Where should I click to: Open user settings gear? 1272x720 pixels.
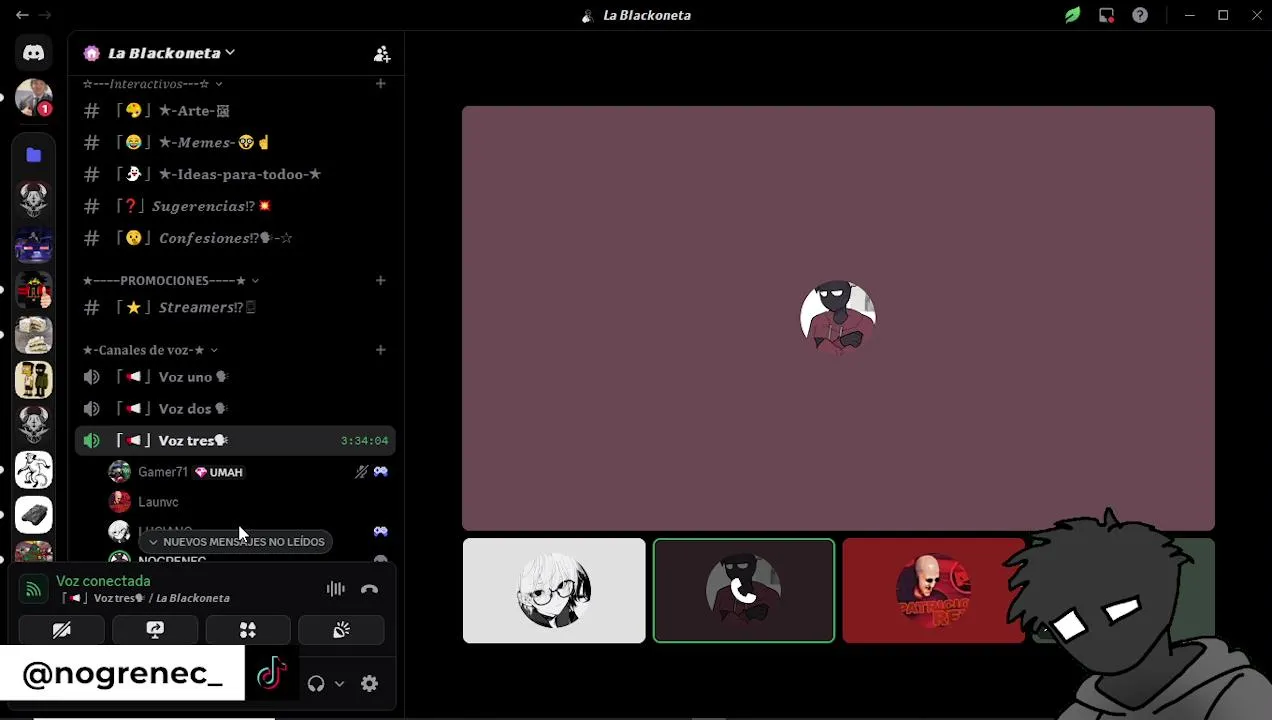pyautogui.click(x=370, y=684)
